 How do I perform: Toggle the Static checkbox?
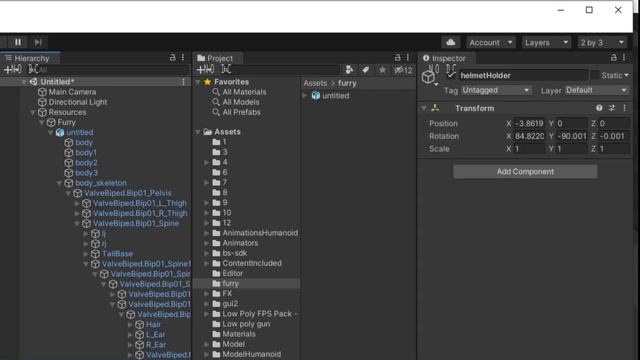tap(595, 75)
